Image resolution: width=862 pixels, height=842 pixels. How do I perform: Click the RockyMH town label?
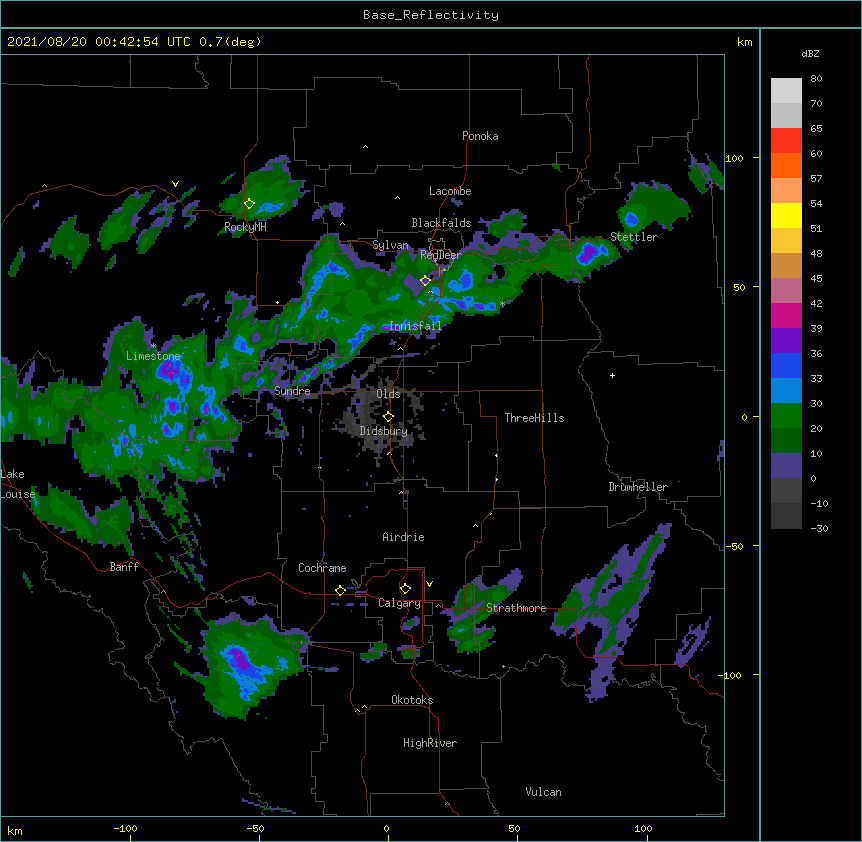point(245,227)
